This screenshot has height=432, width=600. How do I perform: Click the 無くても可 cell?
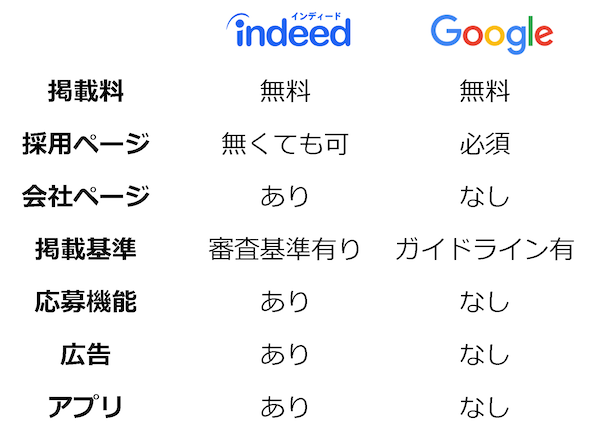coord(285,144)
